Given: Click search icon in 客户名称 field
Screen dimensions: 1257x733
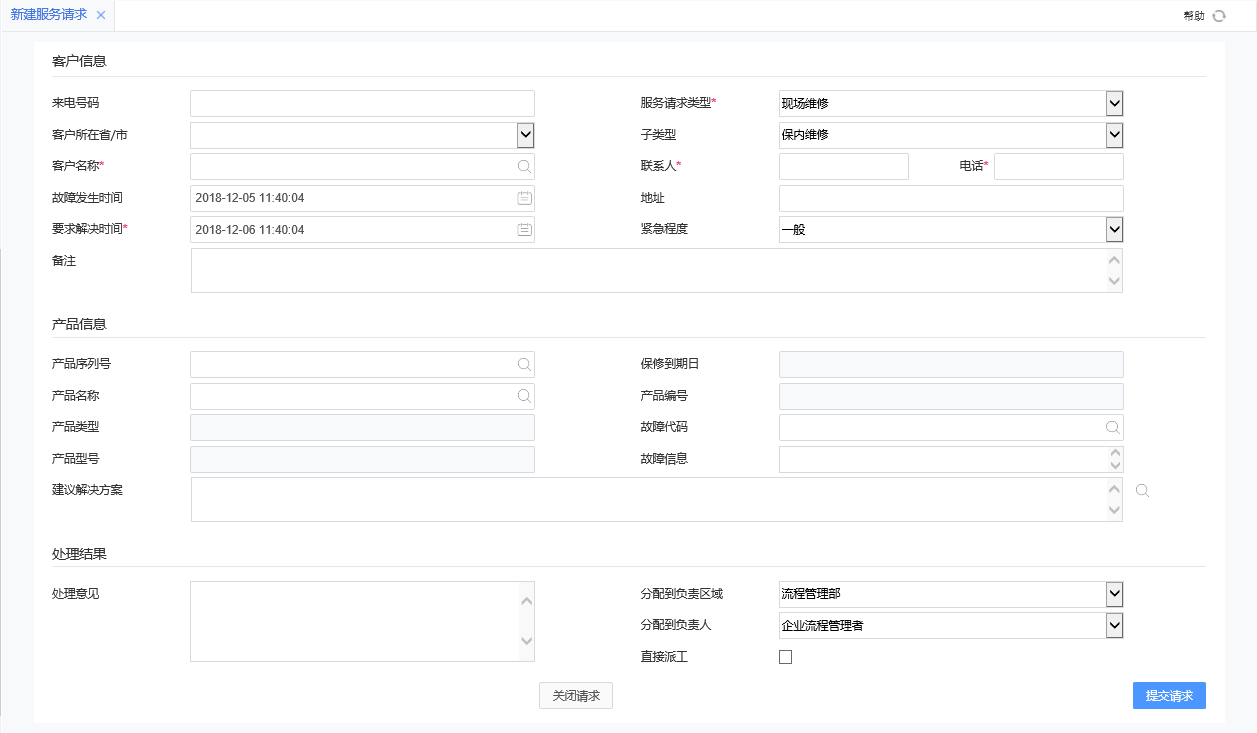Looking at the screenshot, I should click(524, 167).
